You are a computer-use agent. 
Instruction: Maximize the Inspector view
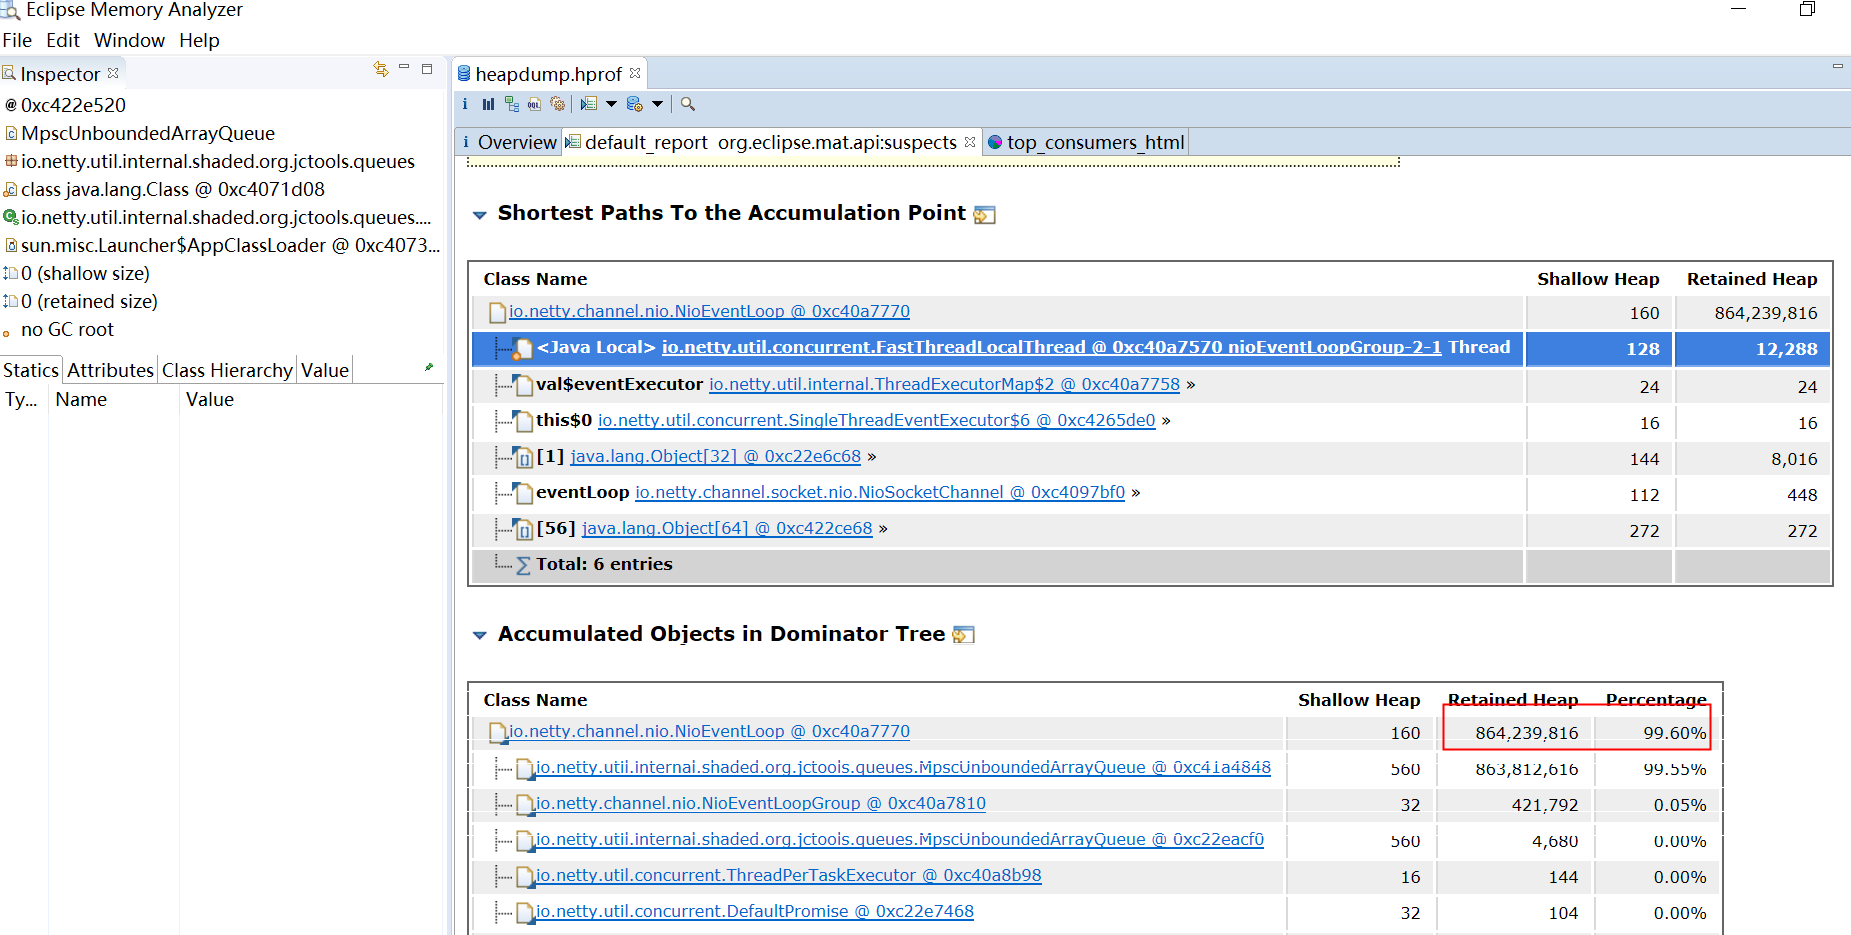[427, 69]
